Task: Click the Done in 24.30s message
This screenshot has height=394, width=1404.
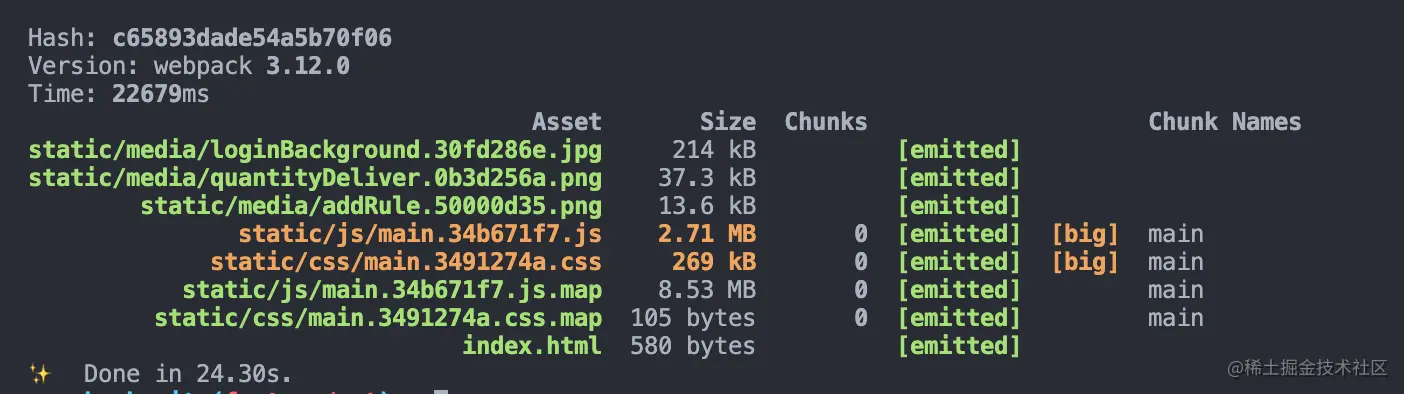Action: coord(188,374)
